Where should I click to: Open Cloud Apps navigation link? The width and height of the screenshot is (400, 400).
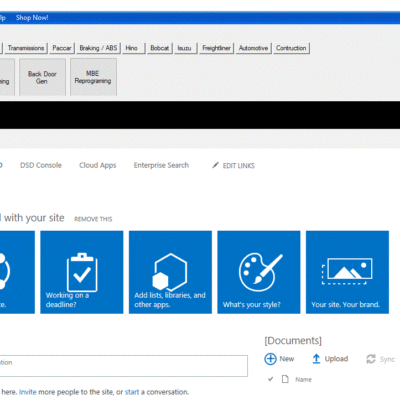tap(98, 165)
